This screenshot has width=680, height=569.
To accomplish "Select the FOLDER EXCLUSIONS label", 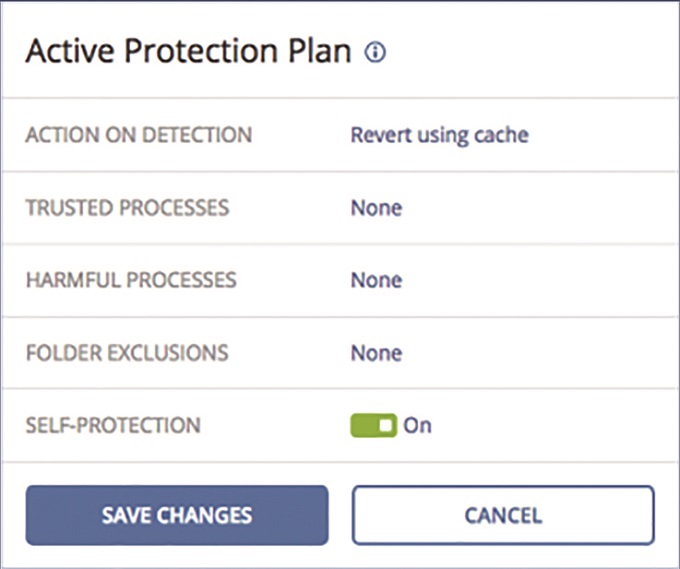I will (127, 353).
